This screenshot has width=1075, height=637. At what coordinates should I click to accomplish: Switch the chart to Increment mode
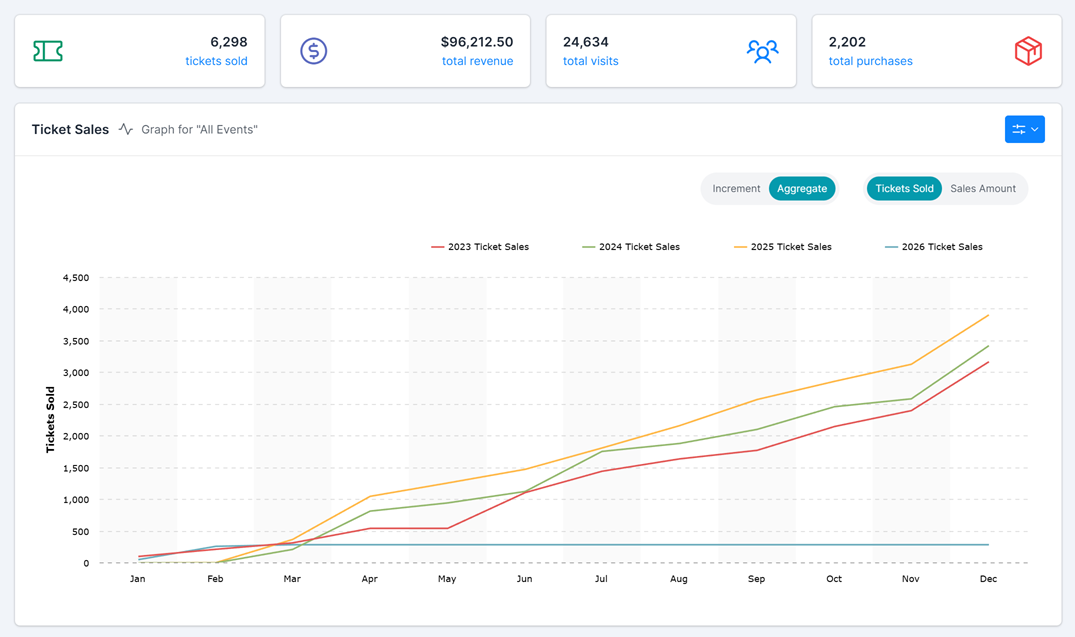(x=736, y=188)
